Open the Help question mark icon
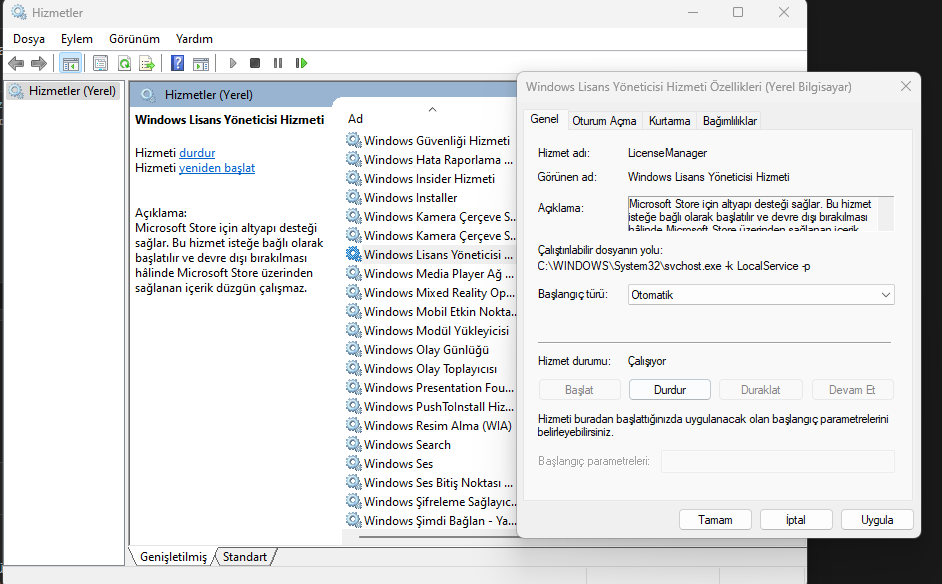Image resolution: width=942 pixels, height=584 pixels. coord(177,63)
